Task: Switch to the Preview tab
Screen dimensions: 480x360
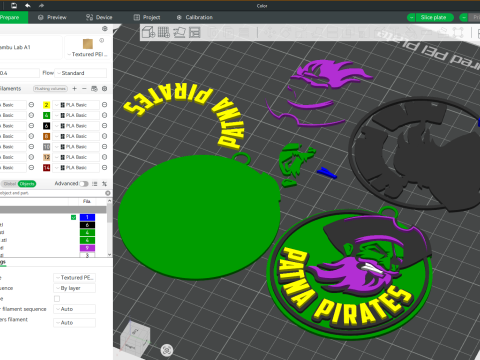Action: 52,17
